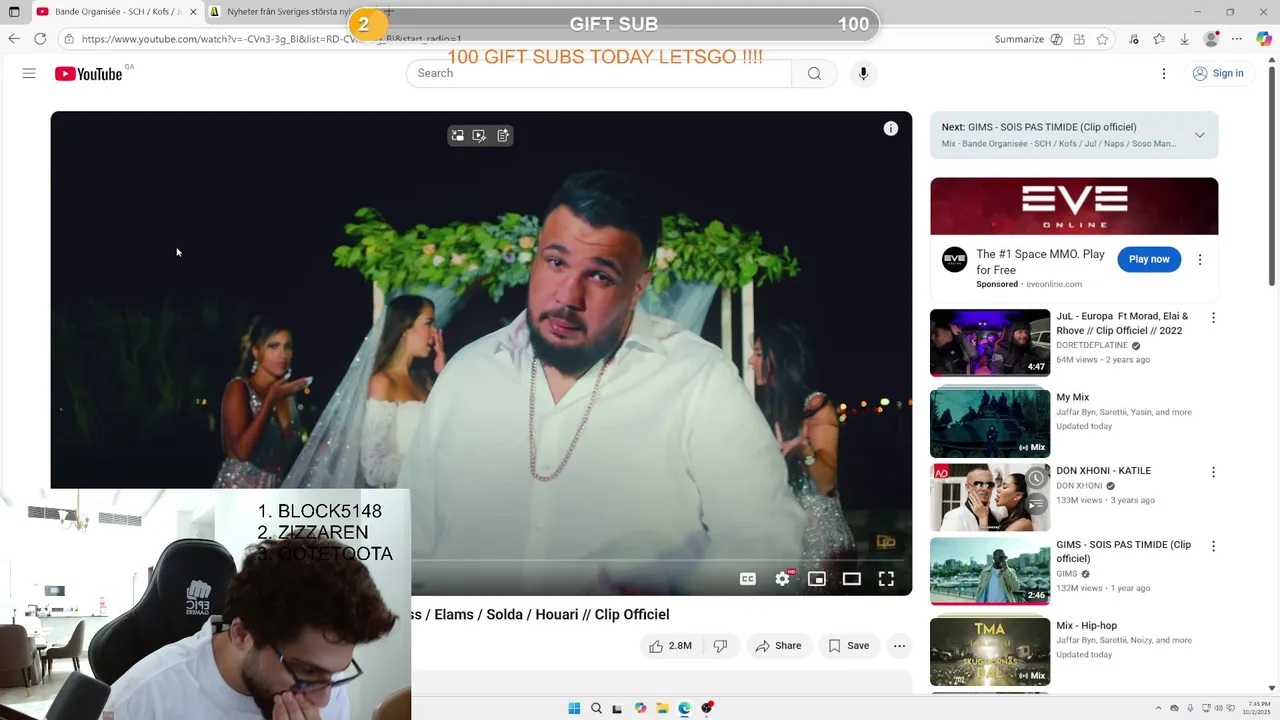
Task: Save the video to a playlist
Action: pyautogui.click(x=848, y=646)
